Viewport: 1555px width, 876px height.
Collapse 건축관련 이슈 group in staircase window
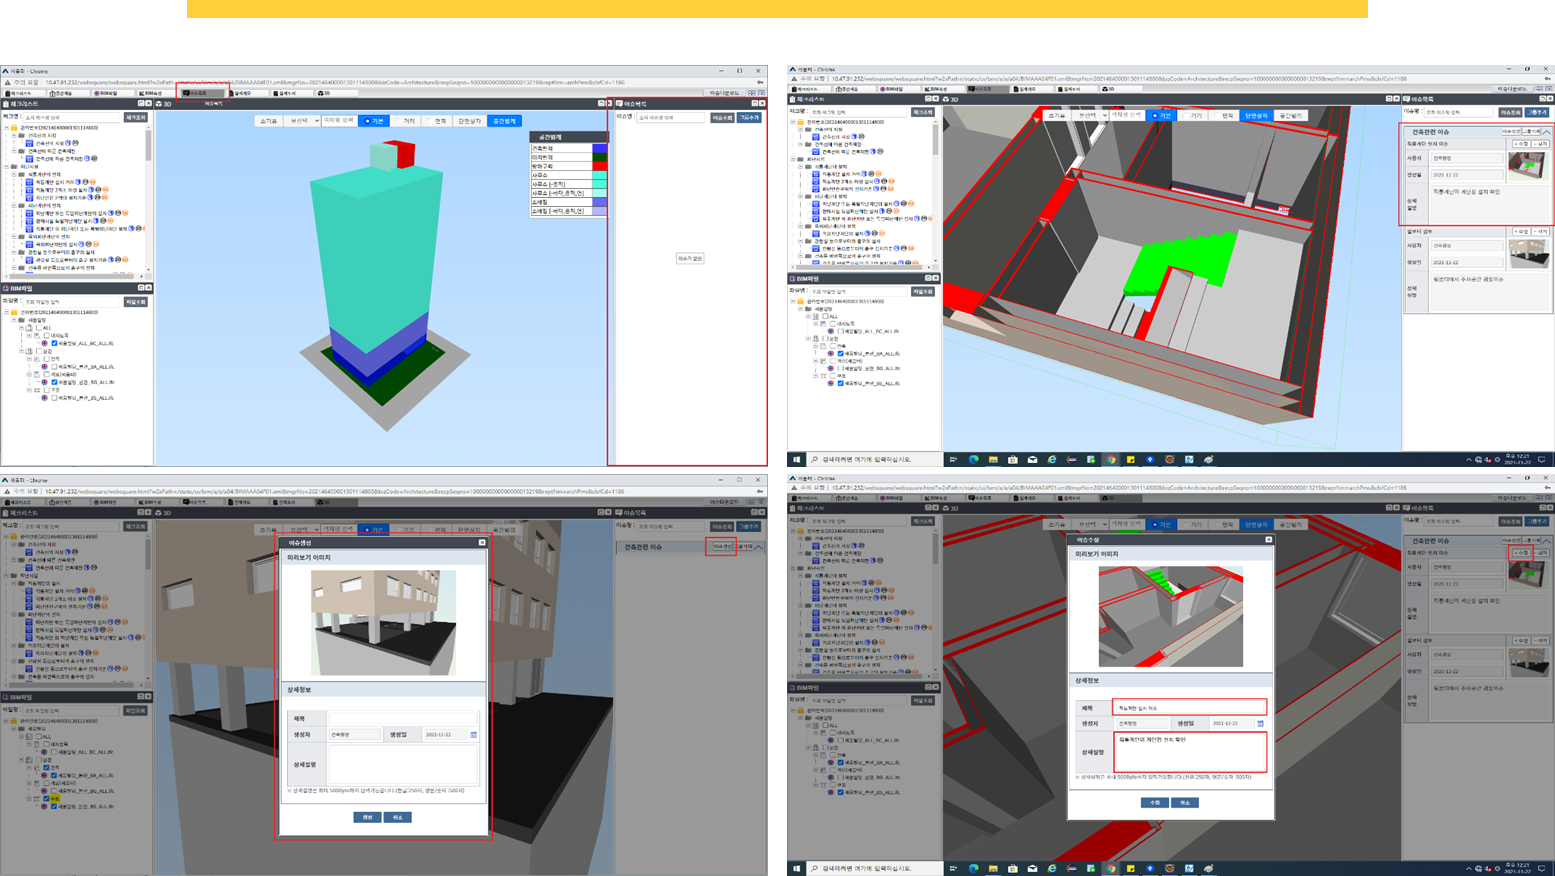[1547, 132]
